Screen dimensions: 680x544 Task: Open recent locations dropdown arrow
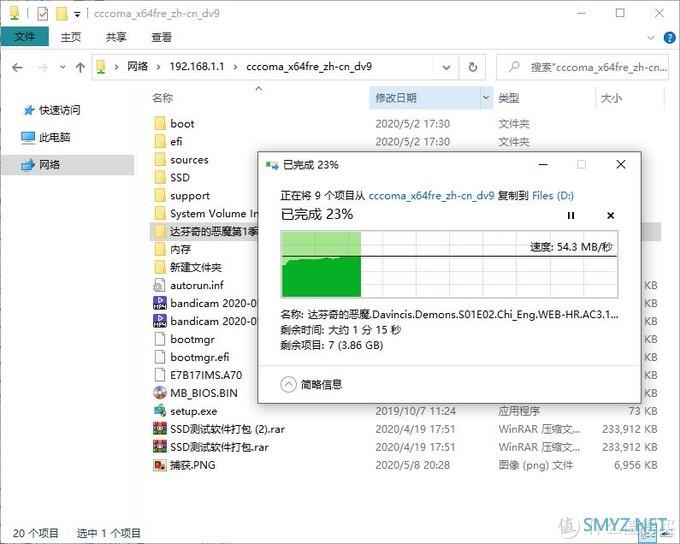pyautogui.click(x=63, y=67)
